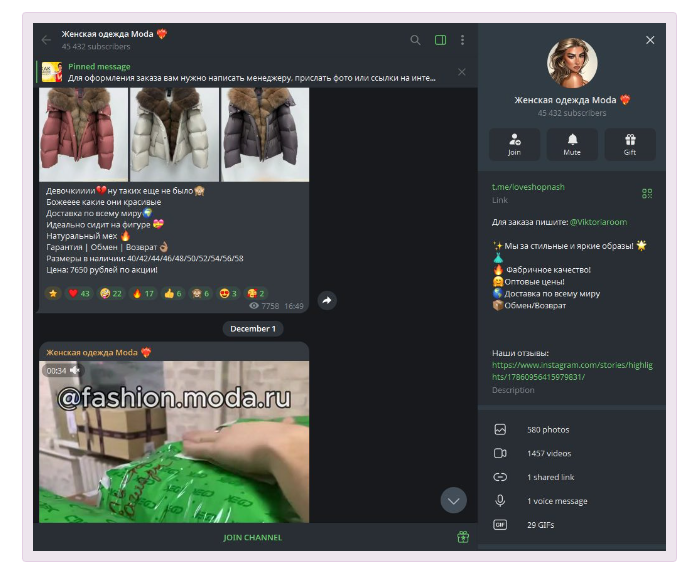Image resolution: width=693 pixels, height=572 pixels.
Task: Open the three-dot more options menu
Action: pos(462,40)
